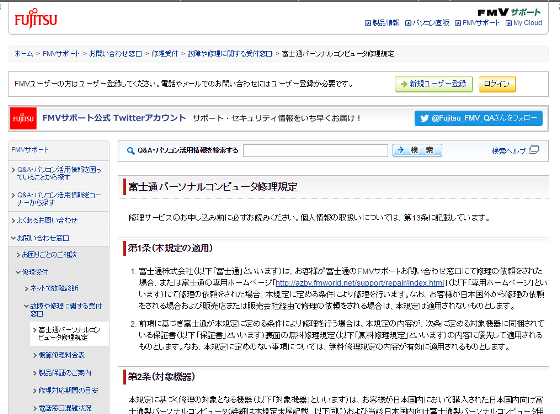Click the green 新規ユーザー登録 button
The image size is (560, 414).
pos(434,84)
